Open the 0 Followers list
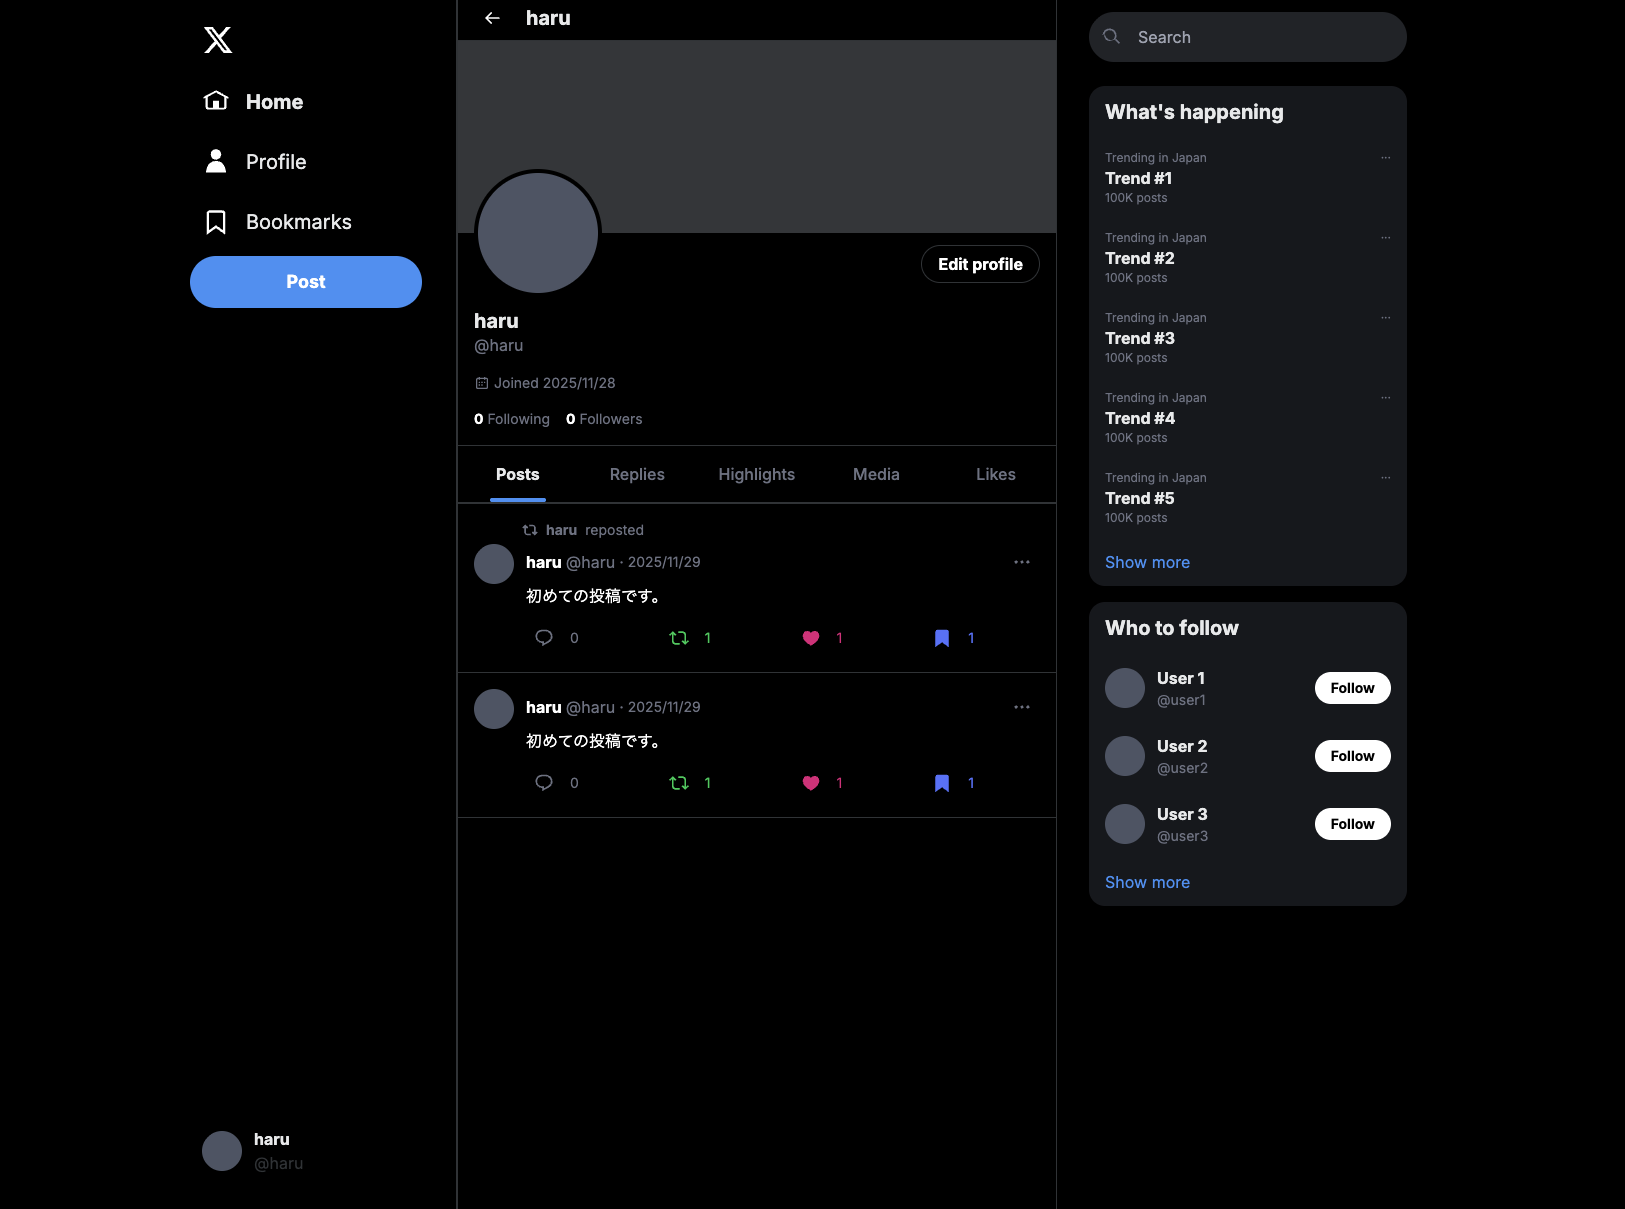 click(604, 419)
